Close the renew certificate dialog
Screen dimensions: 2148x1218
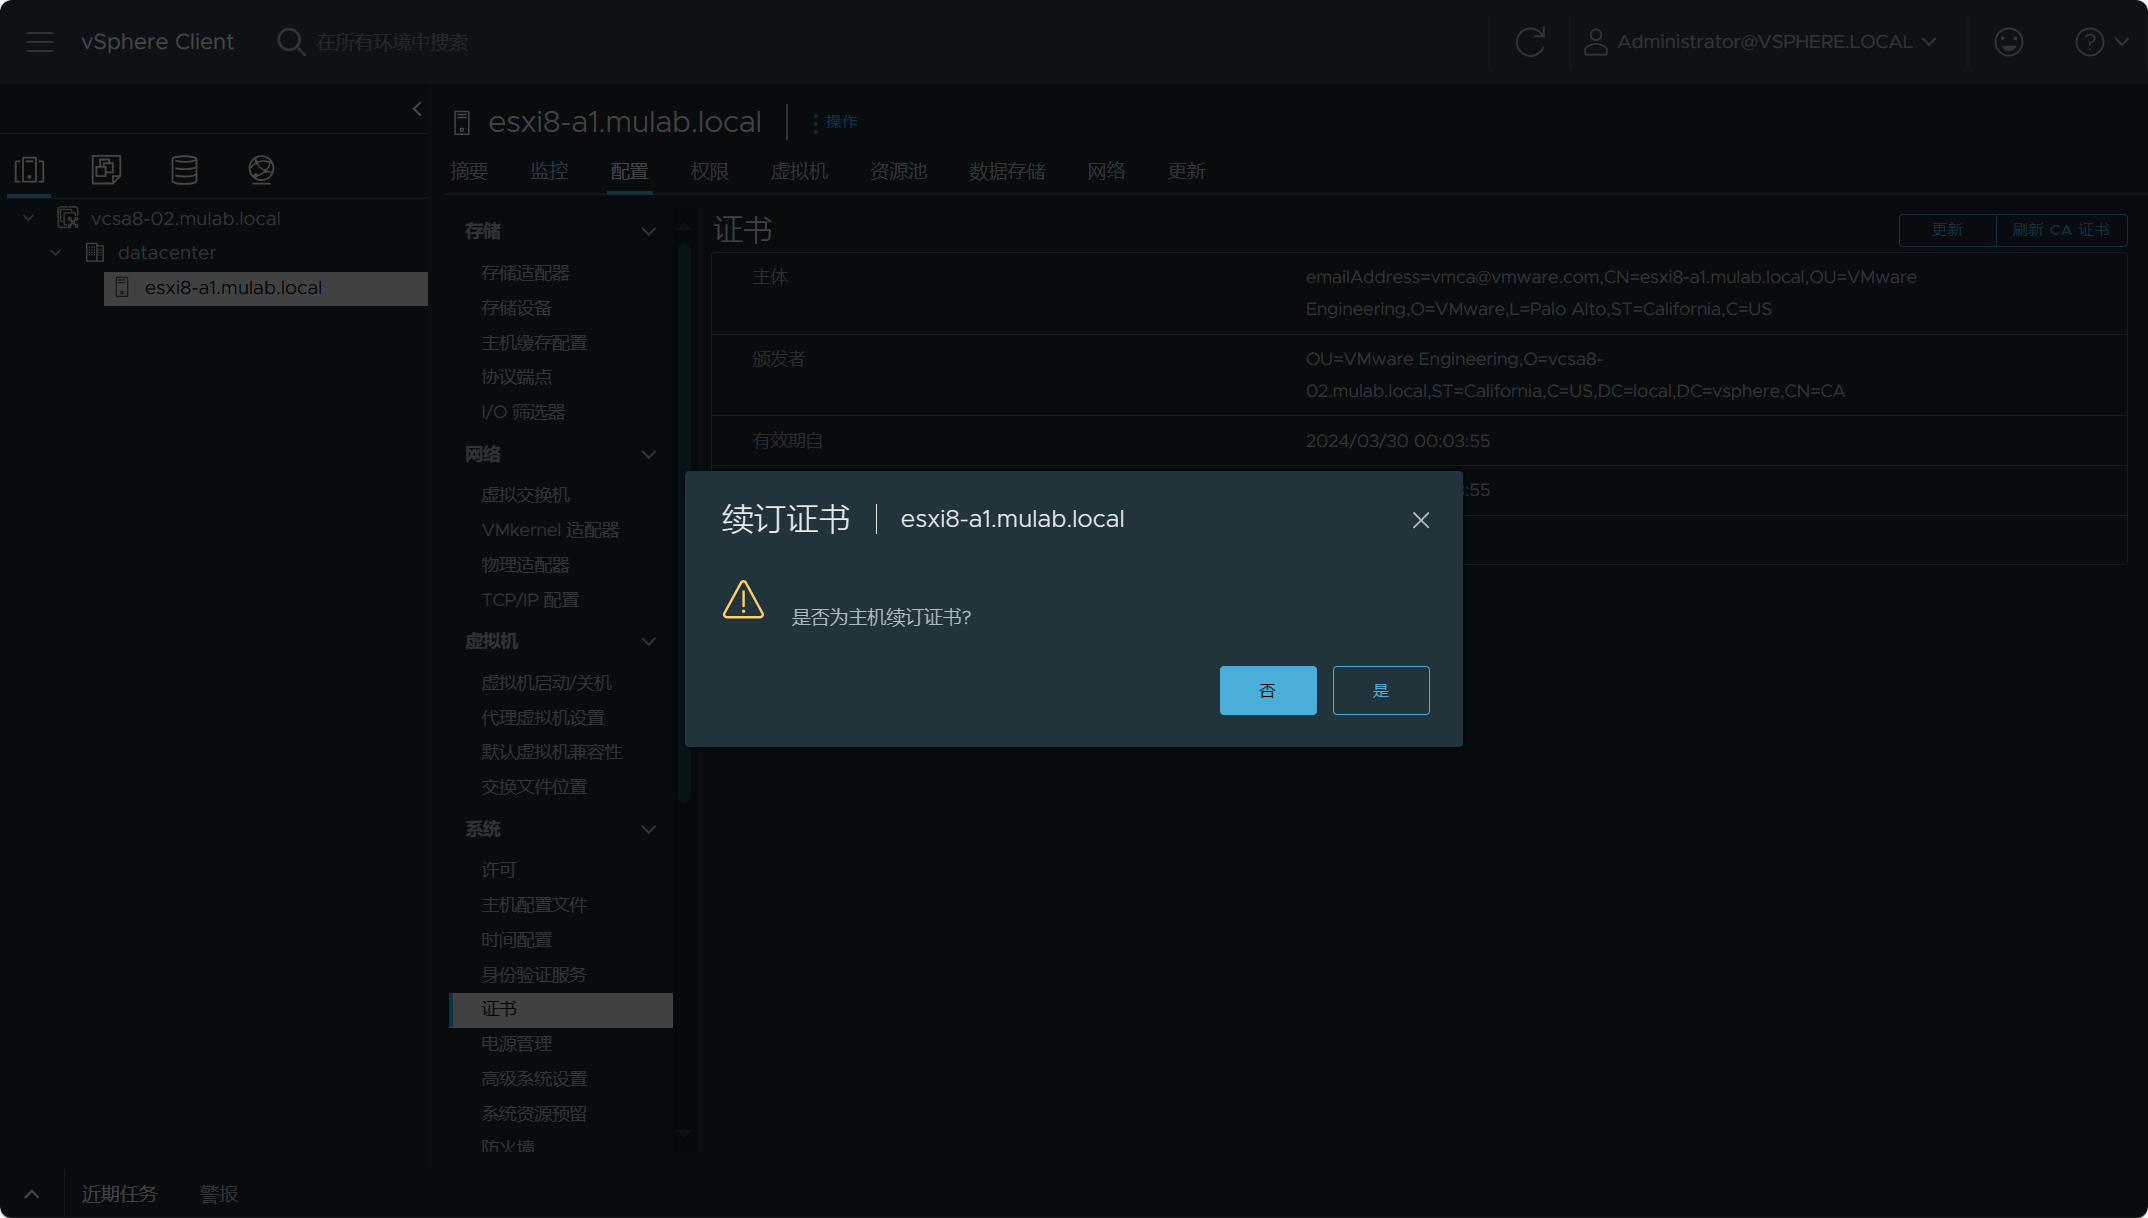pos(1420,520)
